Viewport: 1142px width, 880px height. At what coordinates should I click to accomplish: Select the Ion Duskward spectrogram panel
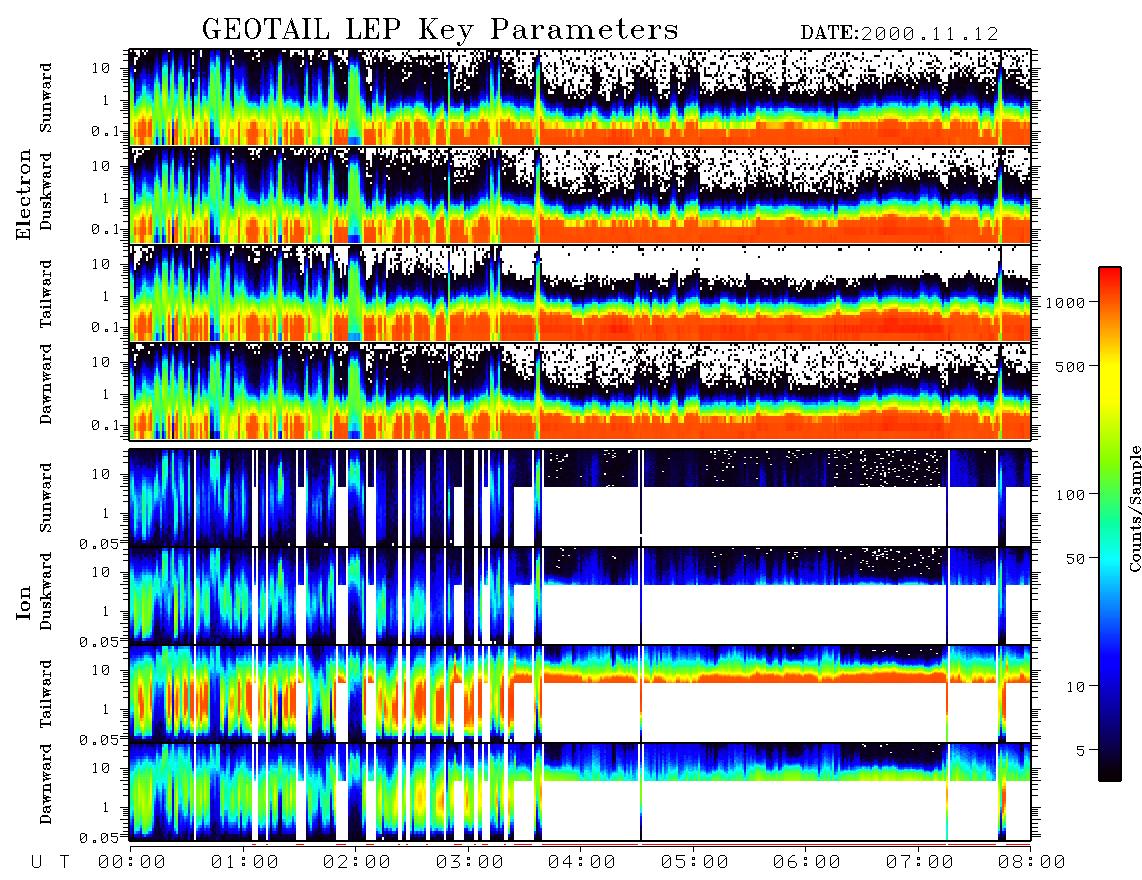[x=580, y=596]
